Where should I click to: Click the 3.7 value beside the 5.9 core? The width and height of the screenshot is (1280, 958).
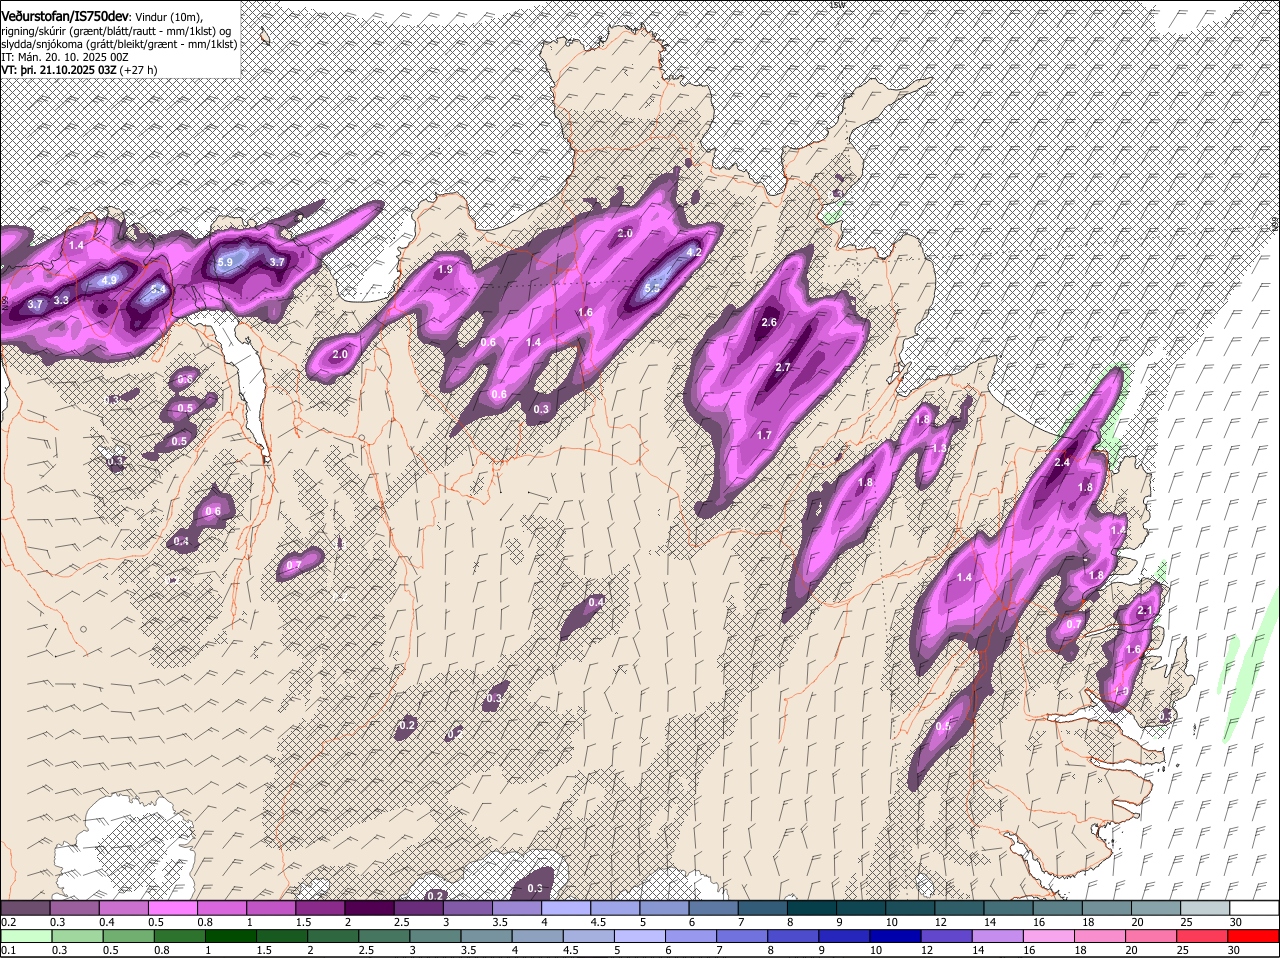[x=278, y=263]
